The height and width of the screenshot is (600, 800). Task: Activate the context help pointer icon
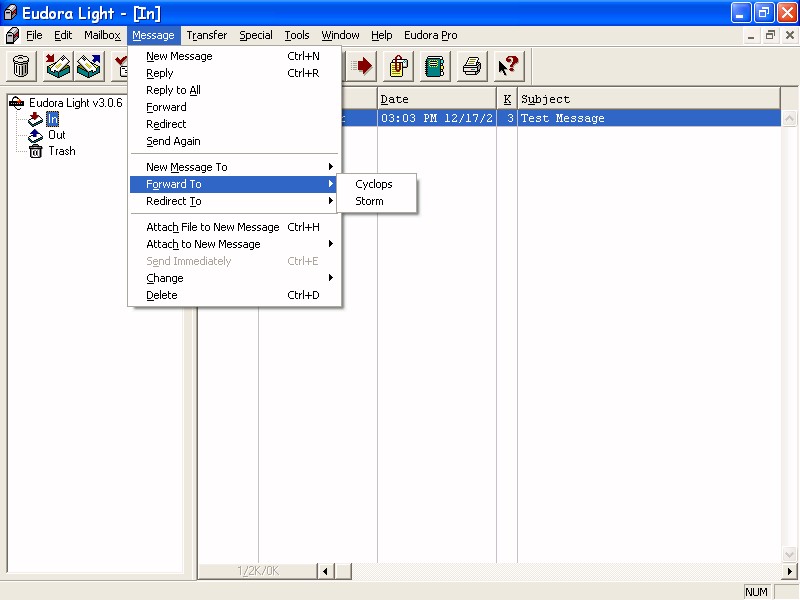[x=509, y=66]
